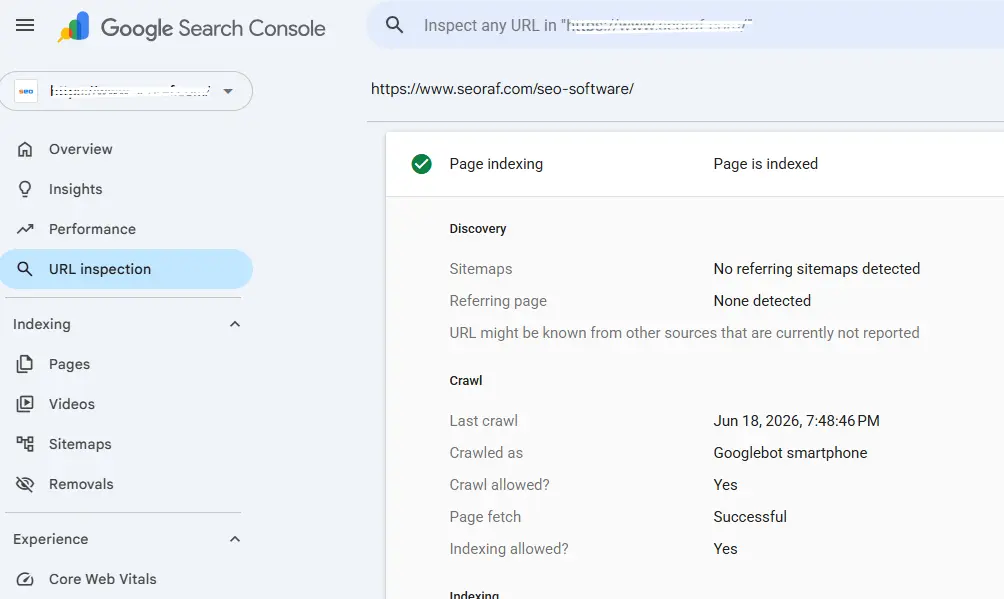Click the Pages documents icon
Image resolution: width=1004 pixels, height=599 pixels.
click(25, 364)
